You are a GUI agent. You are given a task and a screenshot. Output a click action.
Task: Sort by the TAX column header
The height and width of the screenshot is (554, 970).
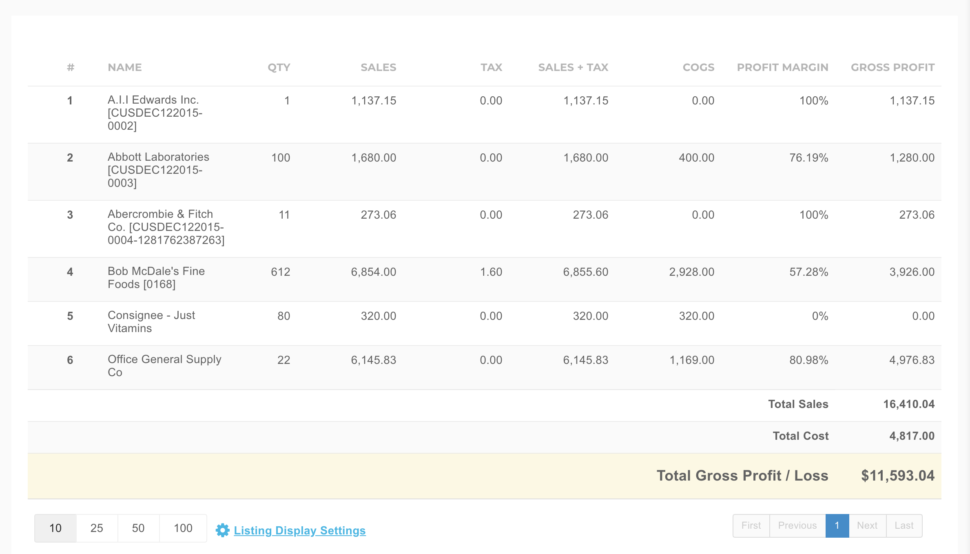pyautogui.click(x=491, y=67)
